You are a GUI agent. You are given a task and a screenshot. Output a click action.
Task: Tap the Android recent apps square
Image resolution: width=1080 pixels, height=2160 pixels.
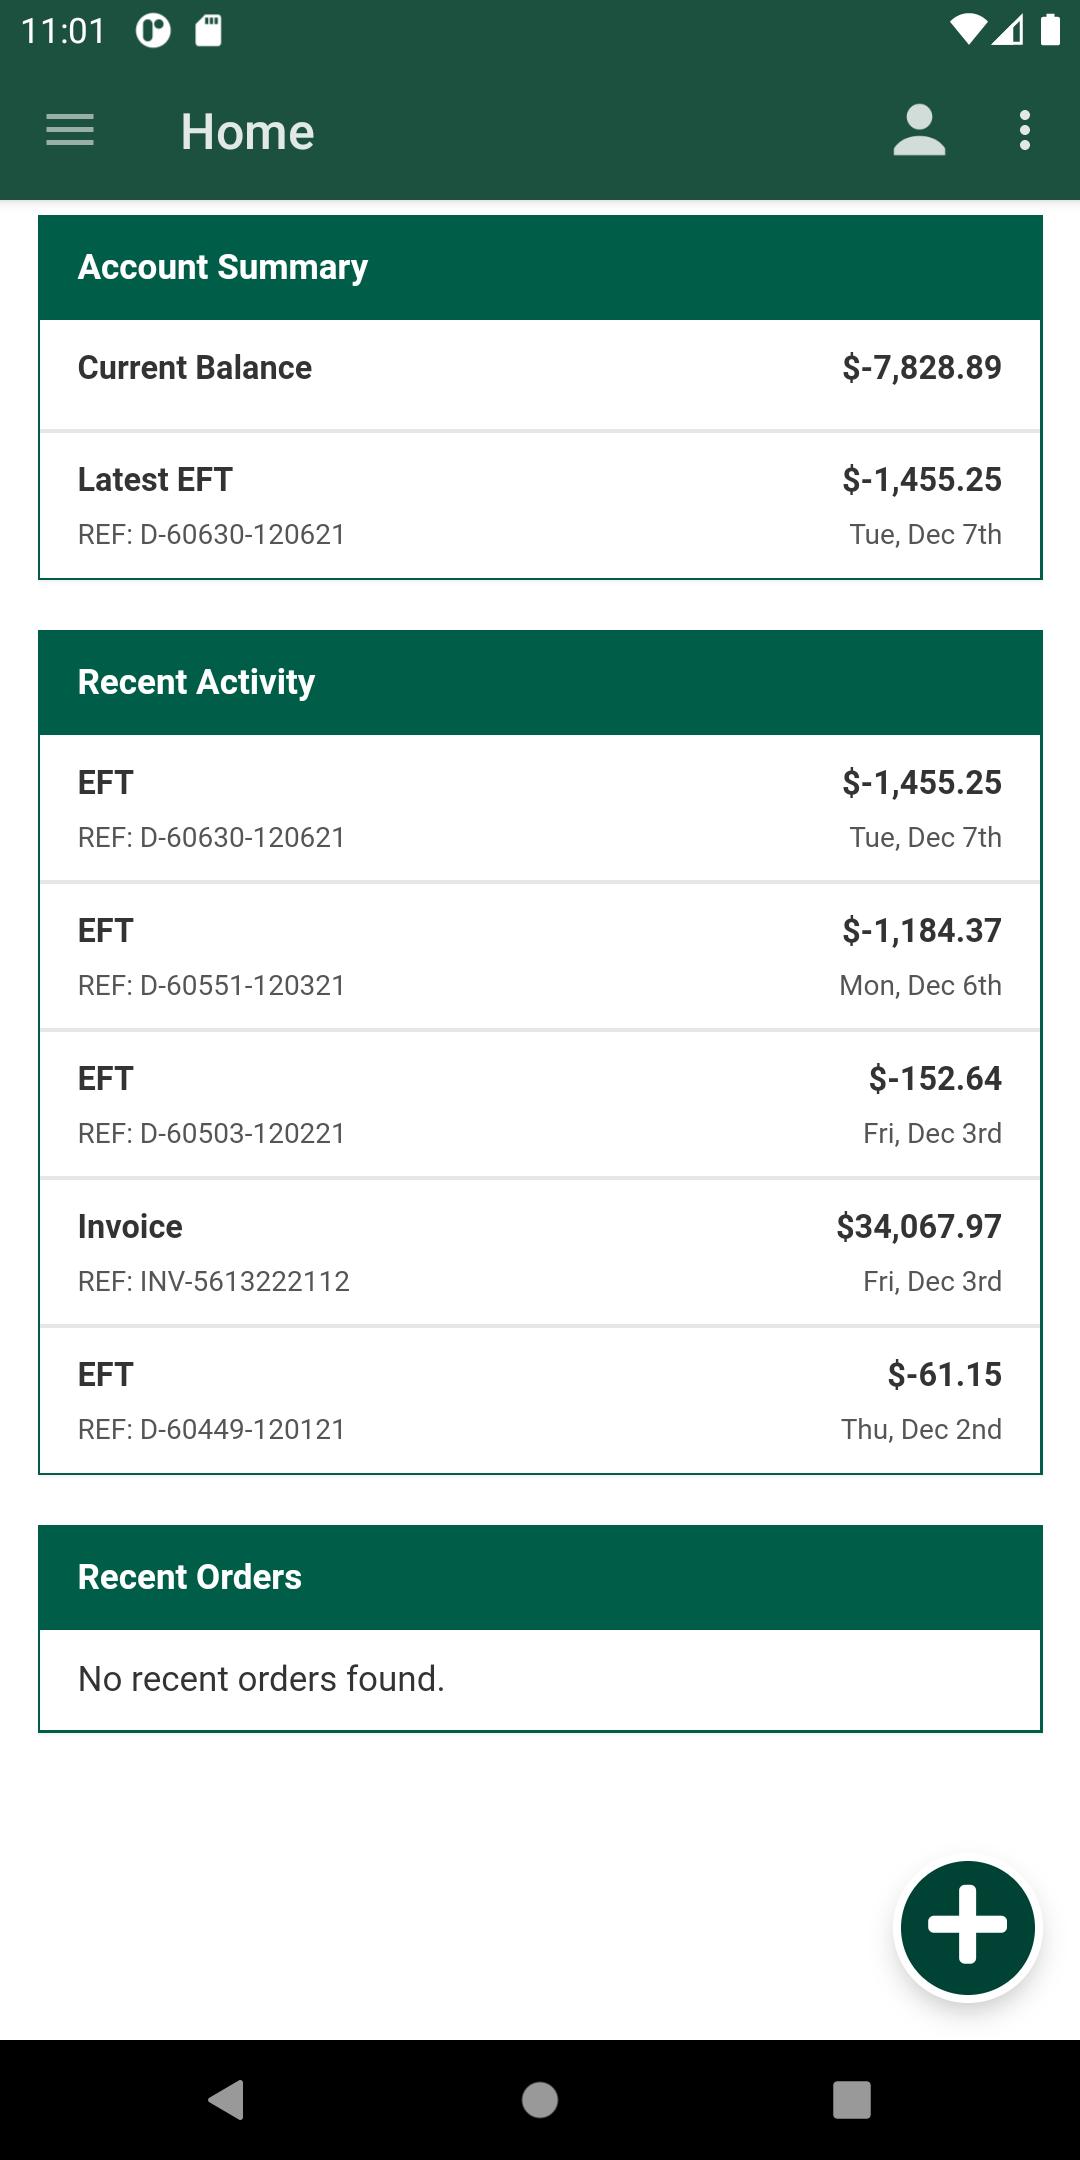[852, 2099]
